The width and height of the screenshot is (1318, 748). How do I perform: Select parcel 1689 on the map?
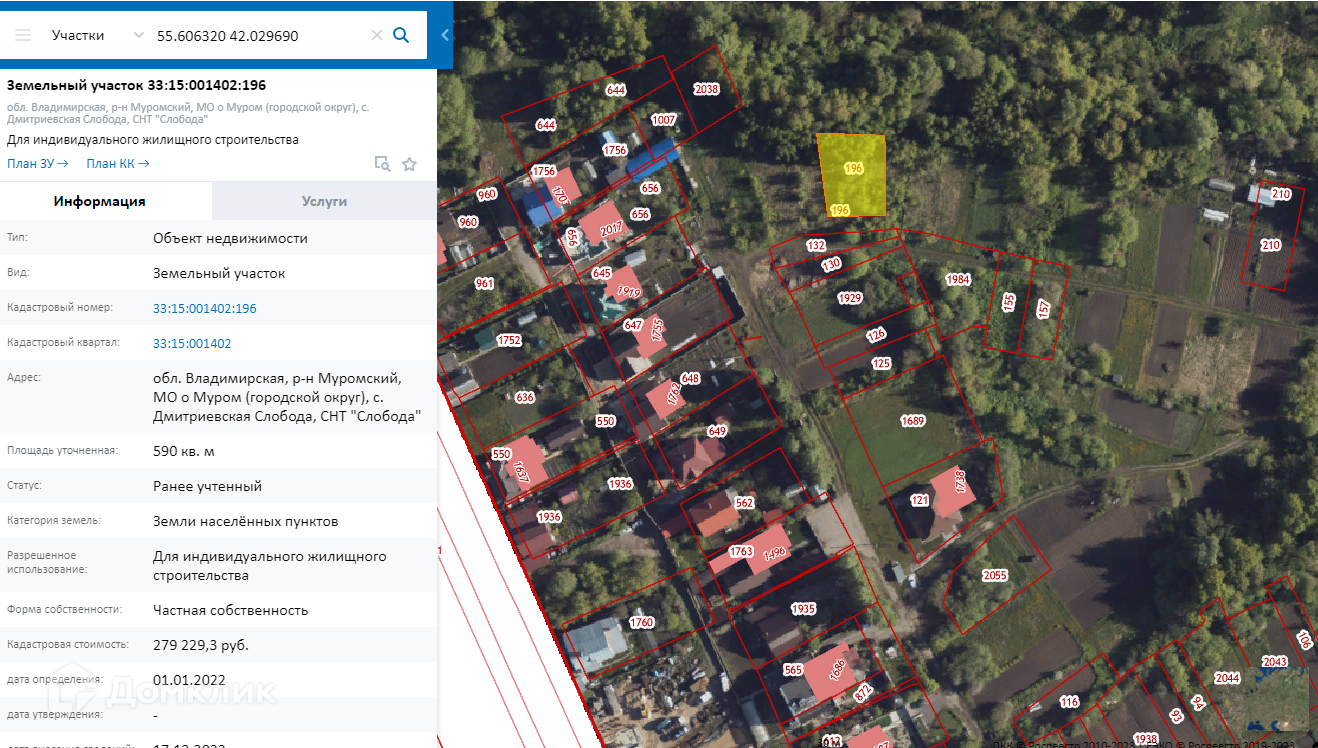[x=912, y=421]
